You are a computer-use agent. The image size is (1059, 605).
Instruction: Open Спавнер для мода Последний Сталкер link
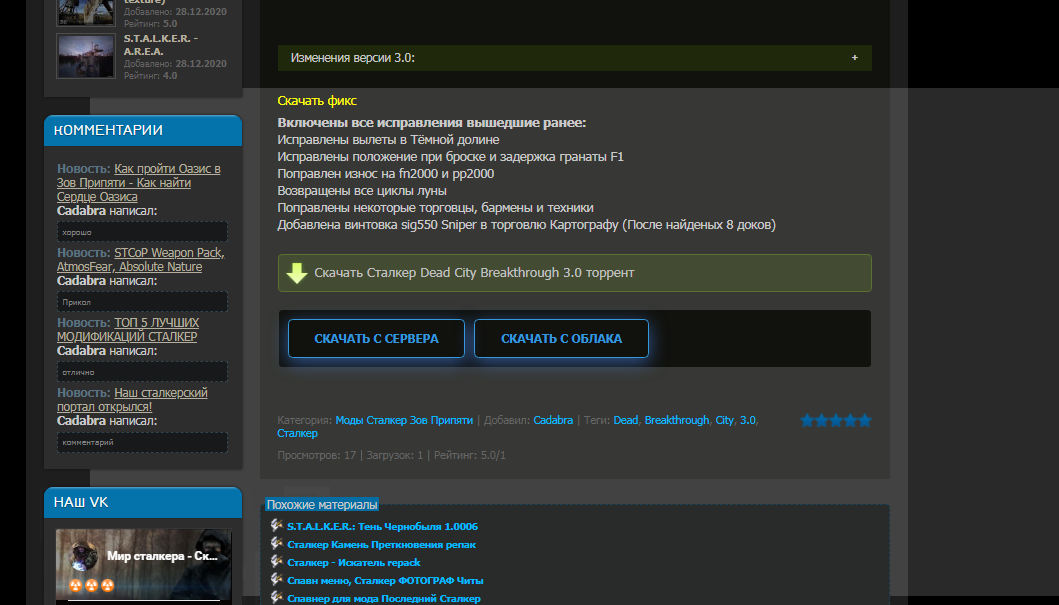pyautogui.click(x=384, y=598)
